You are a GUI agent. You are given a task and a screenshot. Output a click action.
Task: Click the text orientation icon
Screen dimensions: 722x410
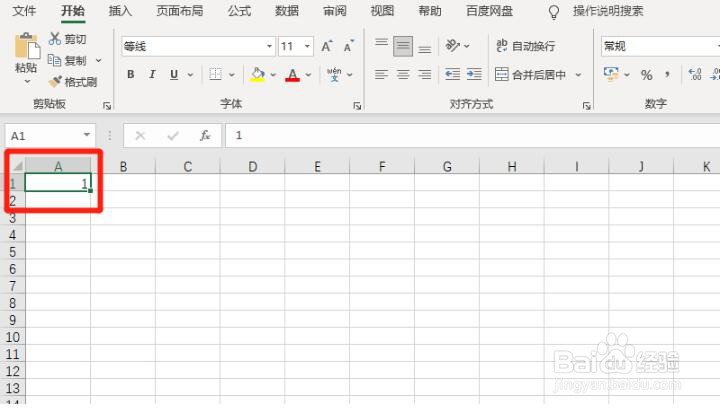coord(453,46)
